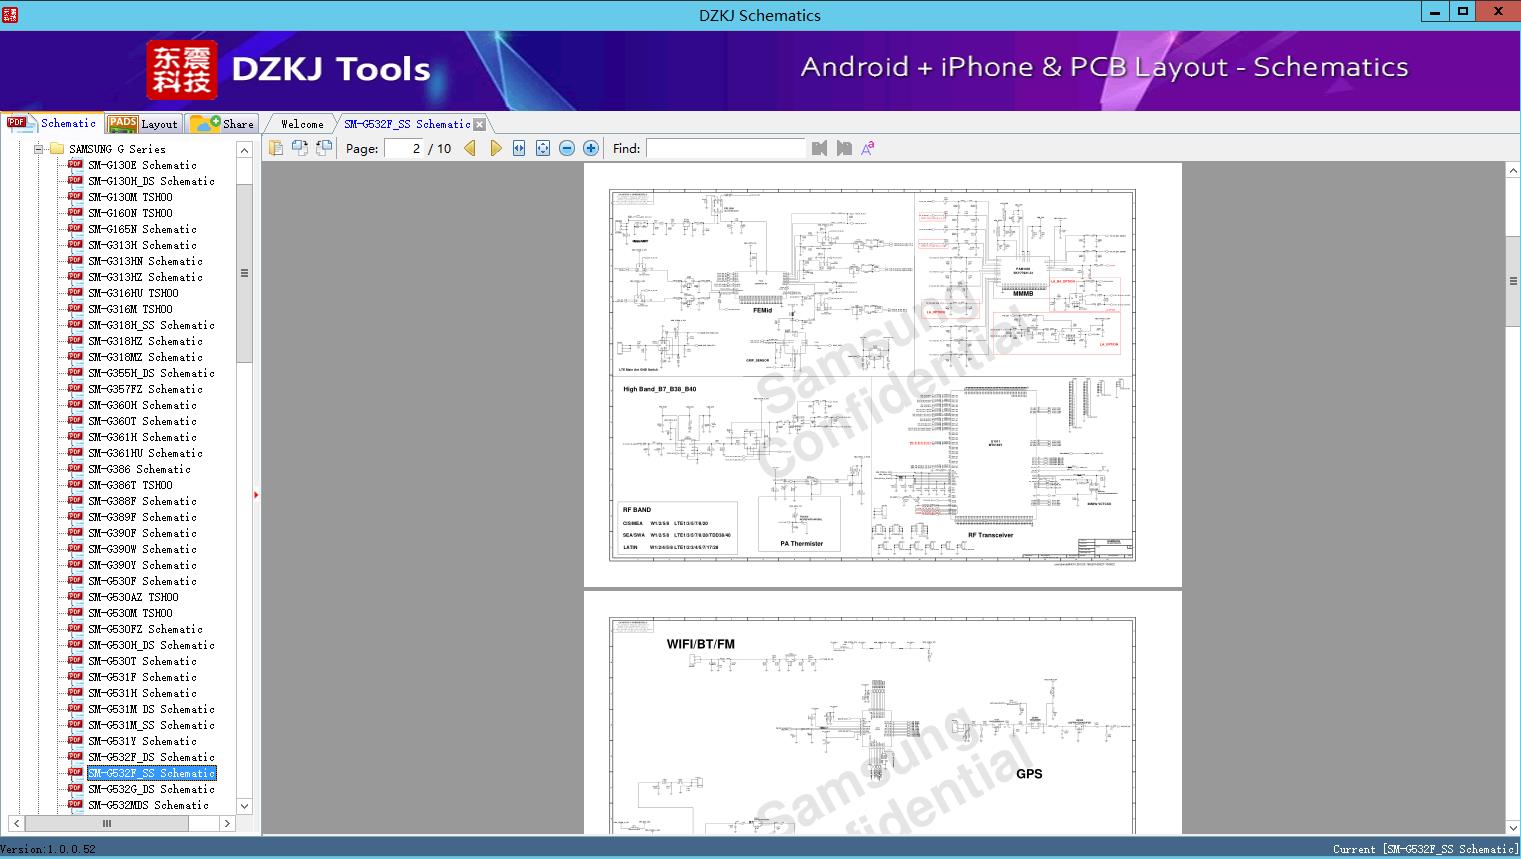Open SM-G130H_DS Schematic in the tree
This screenshot has width=1521, height=859.
151,181
